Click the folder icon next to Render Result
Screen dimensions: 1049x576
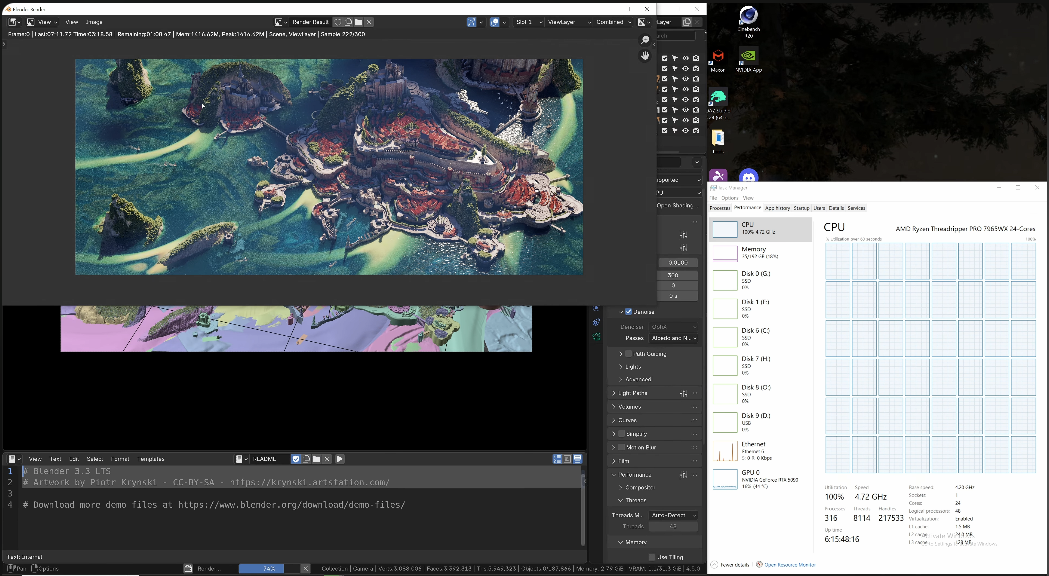point(359,22)
